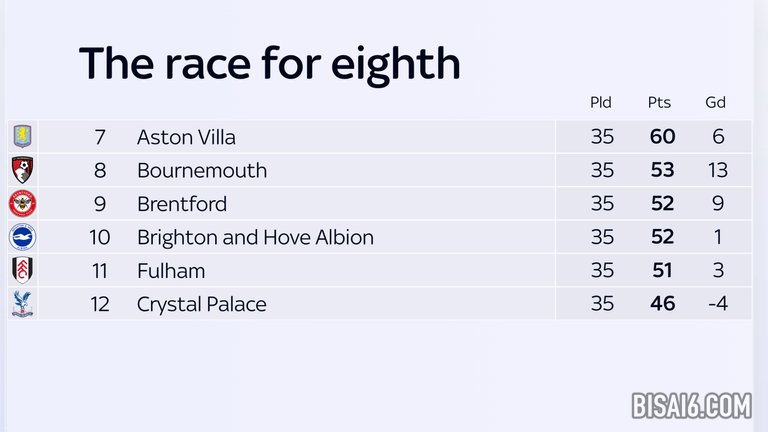The image size is (768, 432).
Task: Click the Crystal Palace team name
Action: [x=201, y=304]
